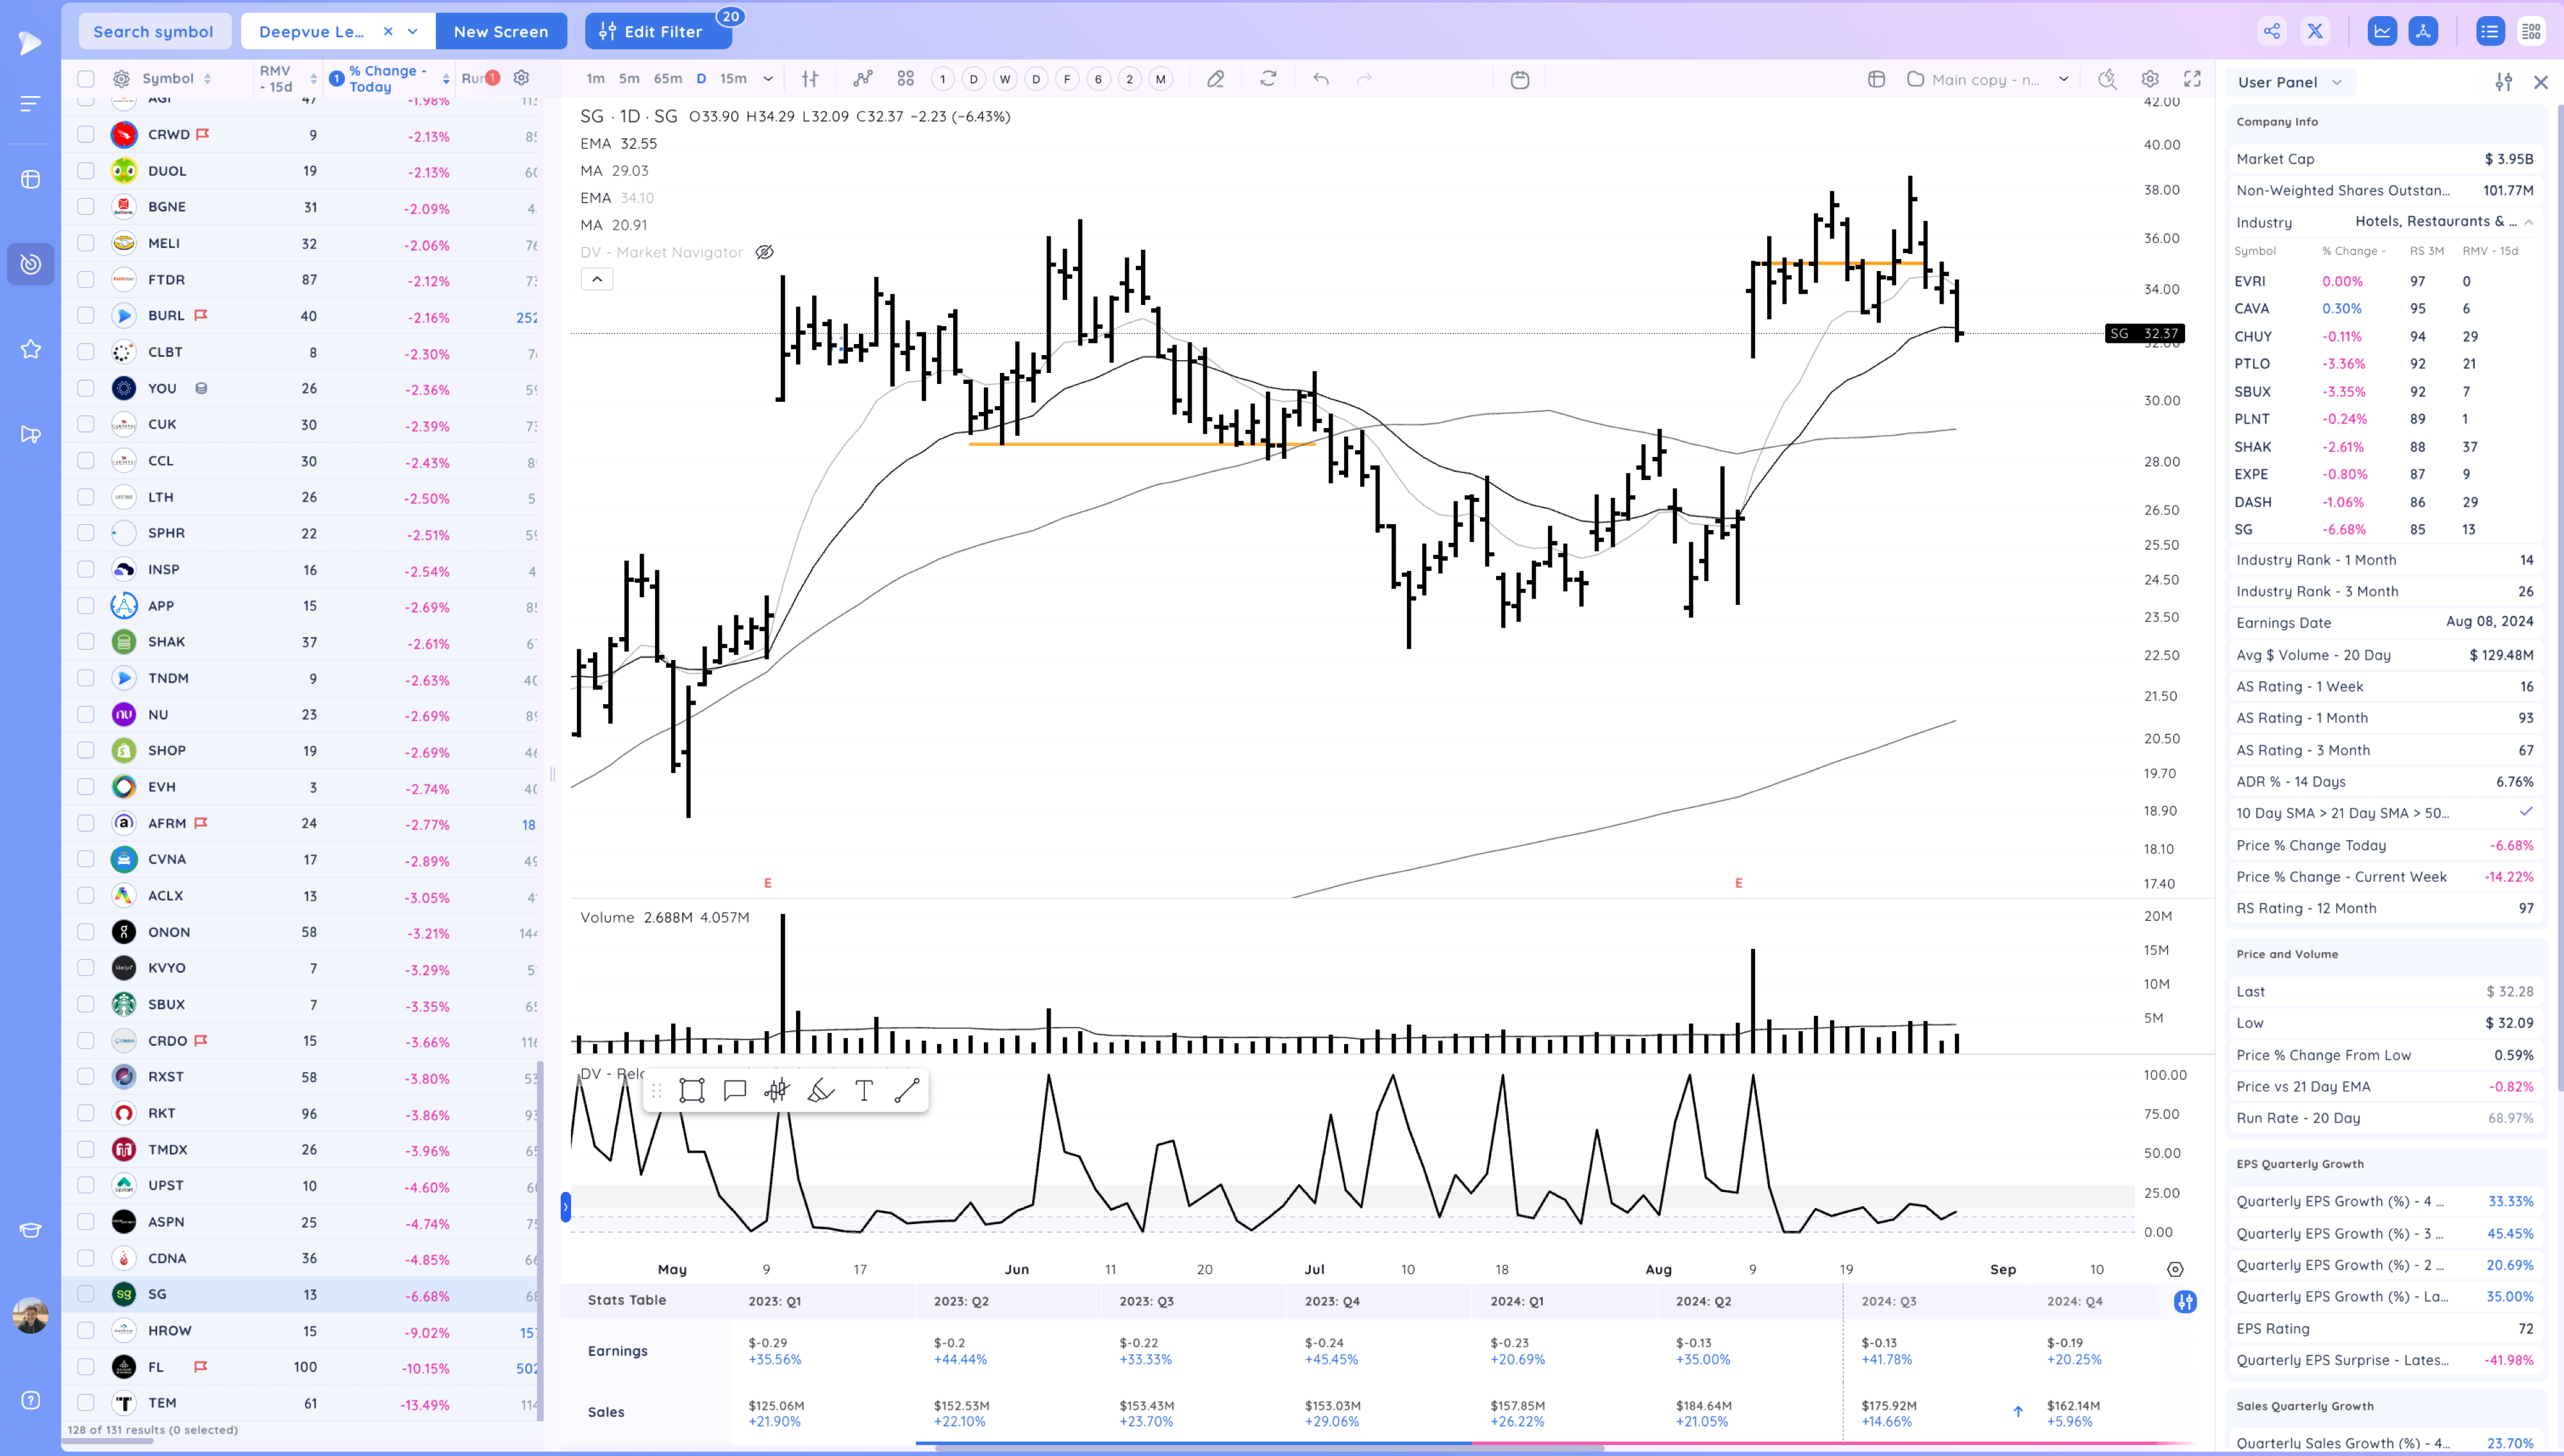Select the rectangle drawing tool

point(691,1090)
